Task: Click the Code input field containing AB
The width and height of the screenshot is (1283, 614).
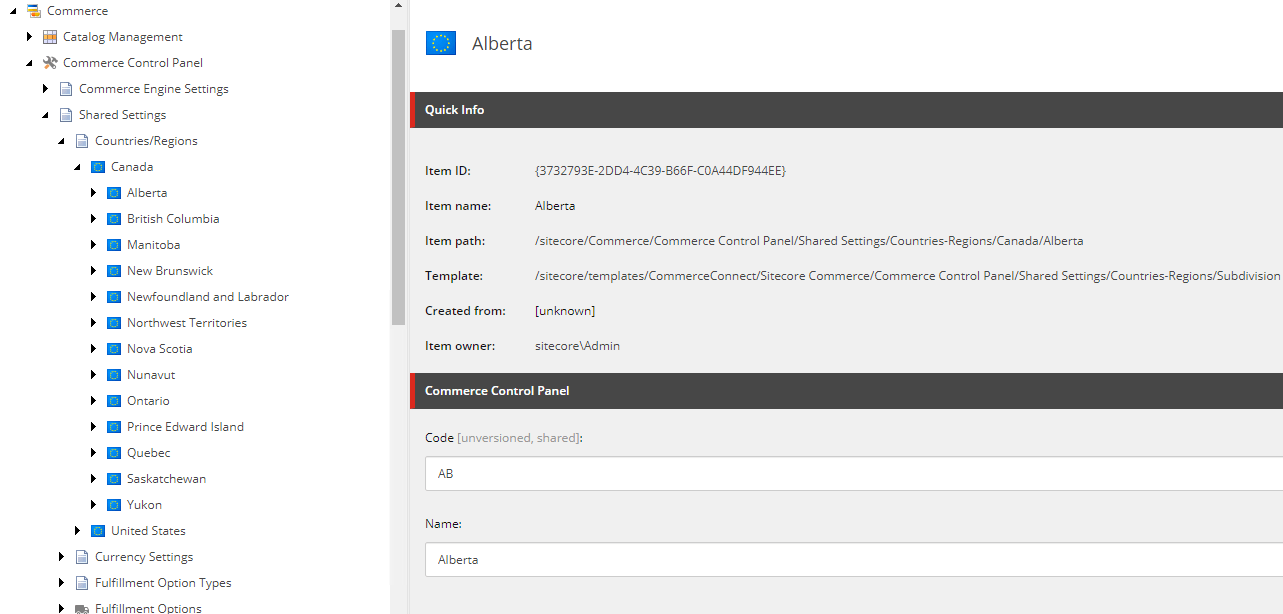Action: tap(854, 474)
